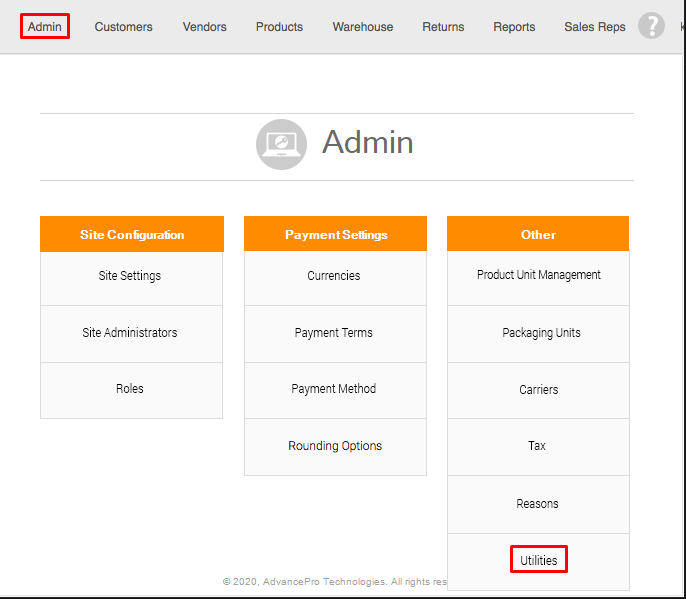
Task: Select Payment Method option
Action: coord(334,389)
